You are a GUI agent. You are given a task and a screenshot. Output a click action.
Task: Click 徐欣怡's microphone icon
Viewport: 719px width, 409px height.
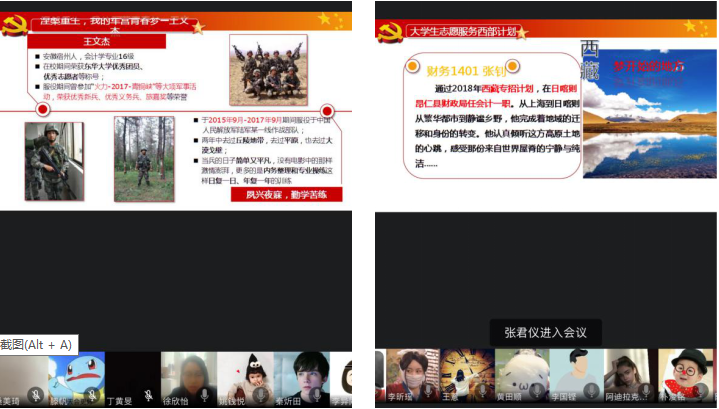pyautogui.click(x=204, y=396)
